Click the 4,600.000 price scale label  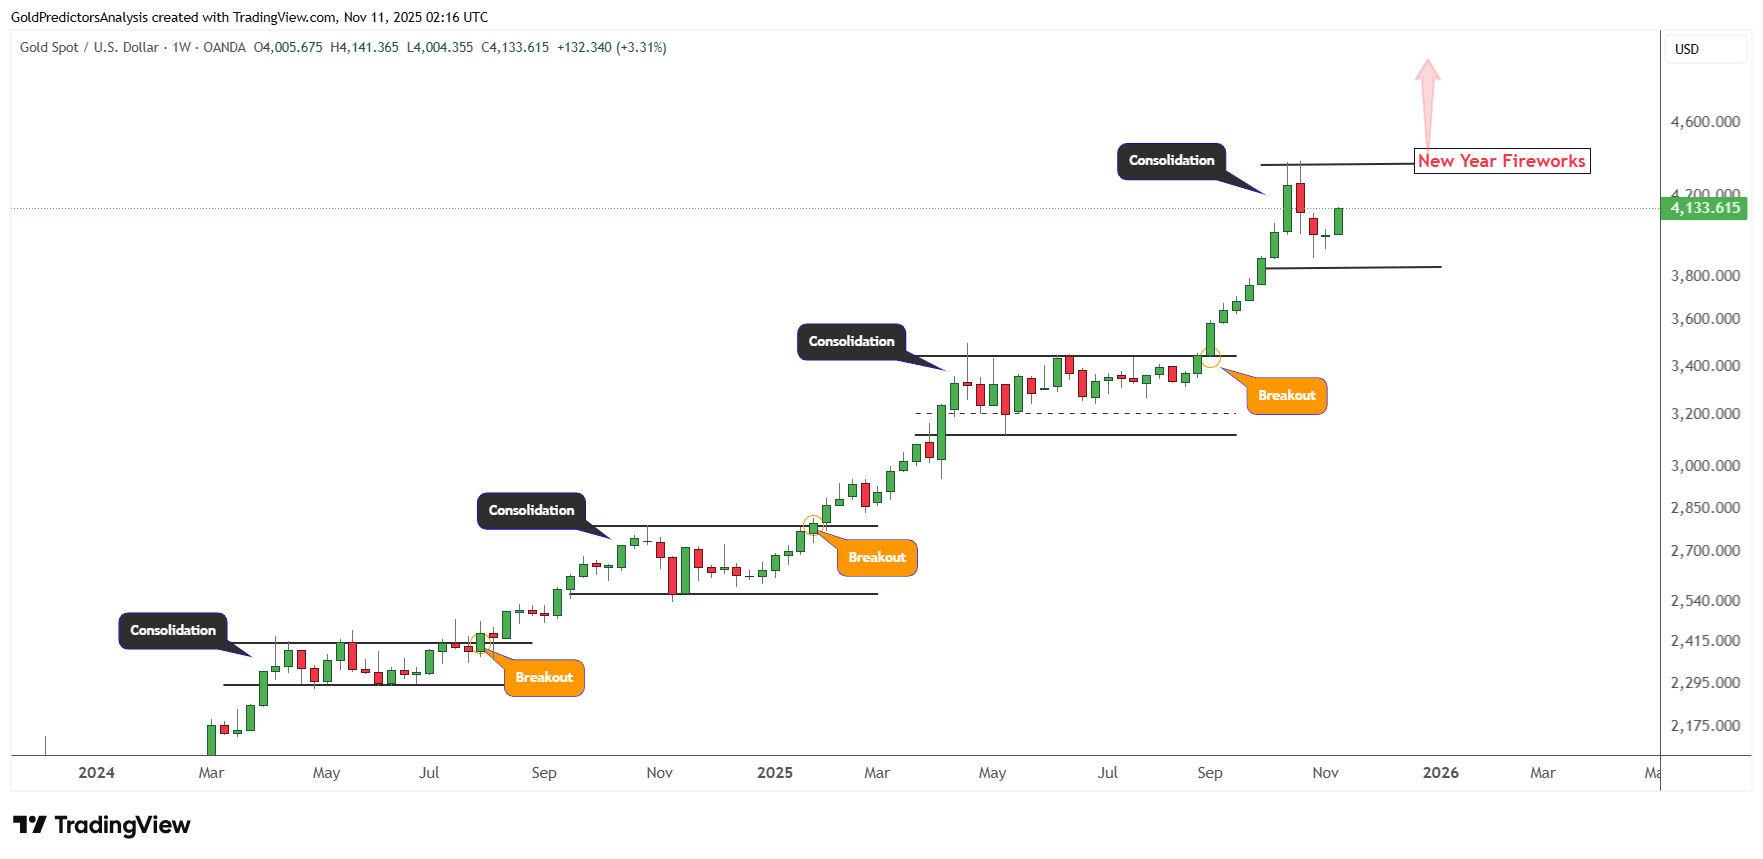[1705, 122]
